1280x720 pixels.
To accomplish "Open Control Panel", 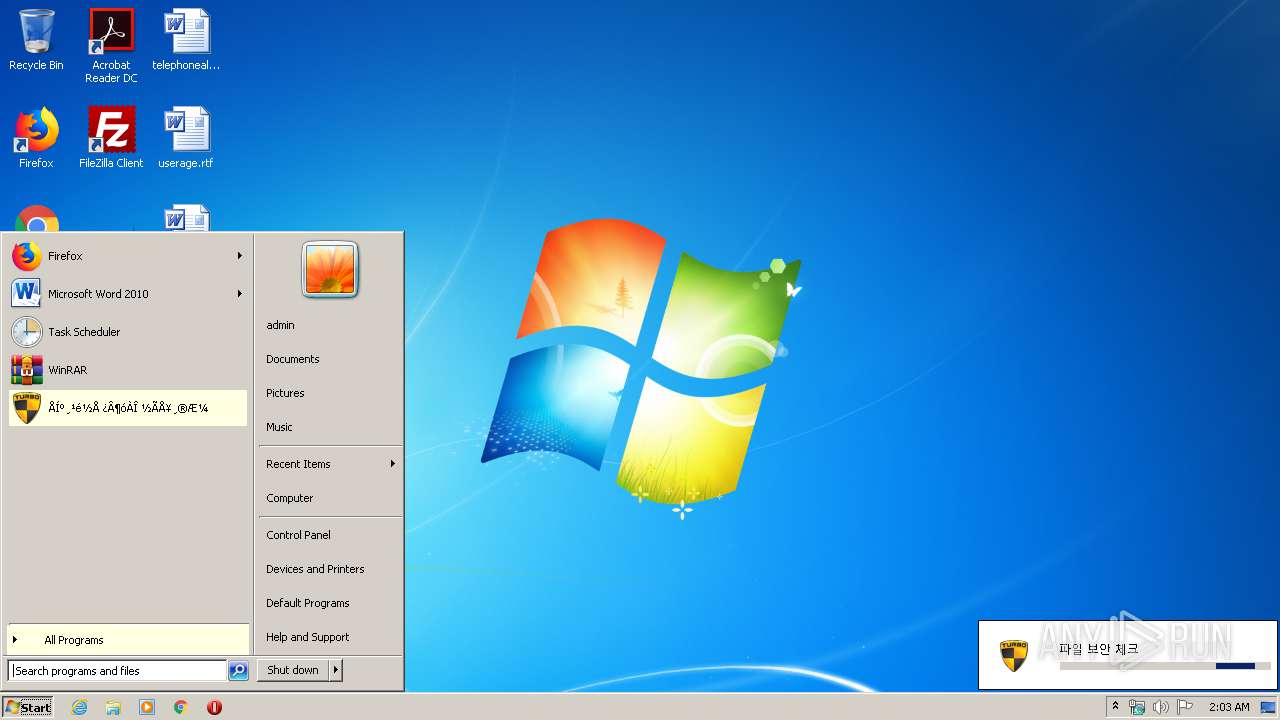I will pos(330,535).
